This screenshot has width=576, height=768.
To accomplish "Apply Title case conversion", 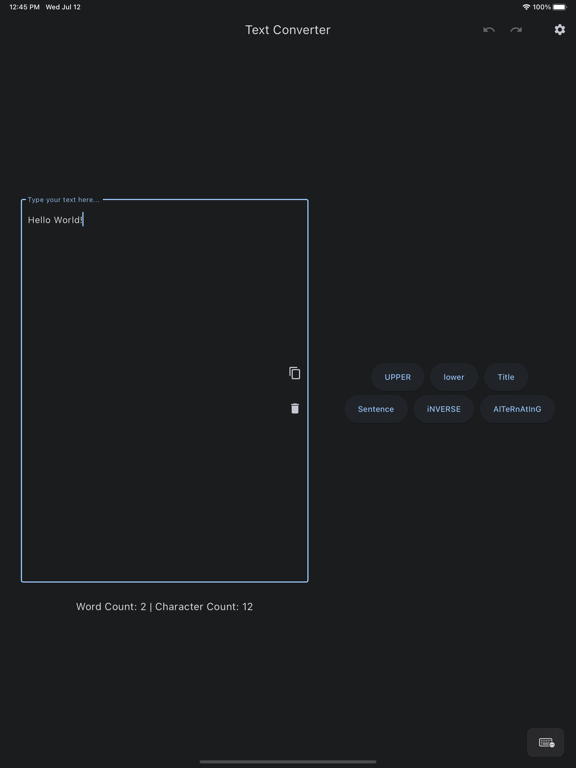I will [x=506, y=377].
